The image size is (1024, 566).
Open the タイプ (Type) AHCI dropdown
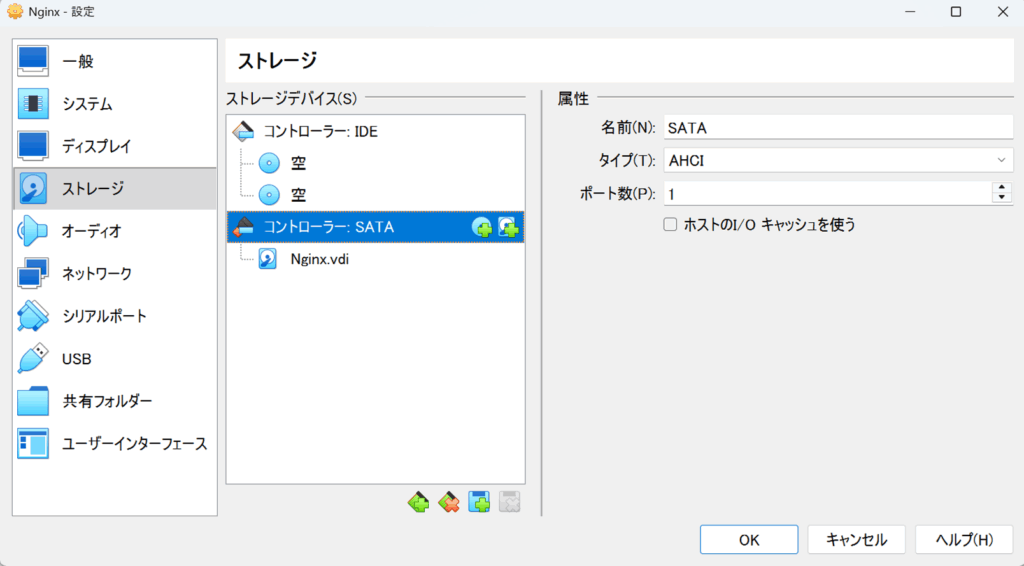838,160
